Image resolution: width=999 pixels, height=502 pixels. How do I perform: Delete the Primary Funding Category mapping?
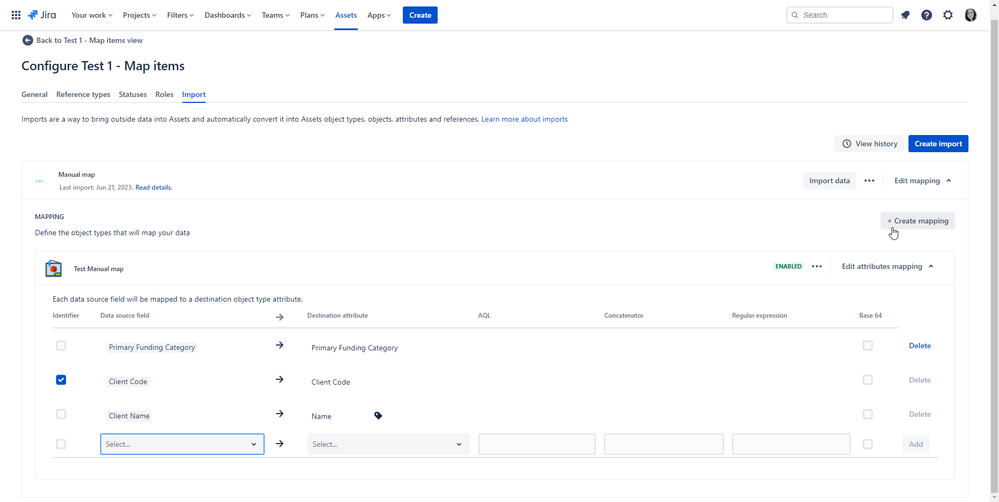(x=919, y=346)
